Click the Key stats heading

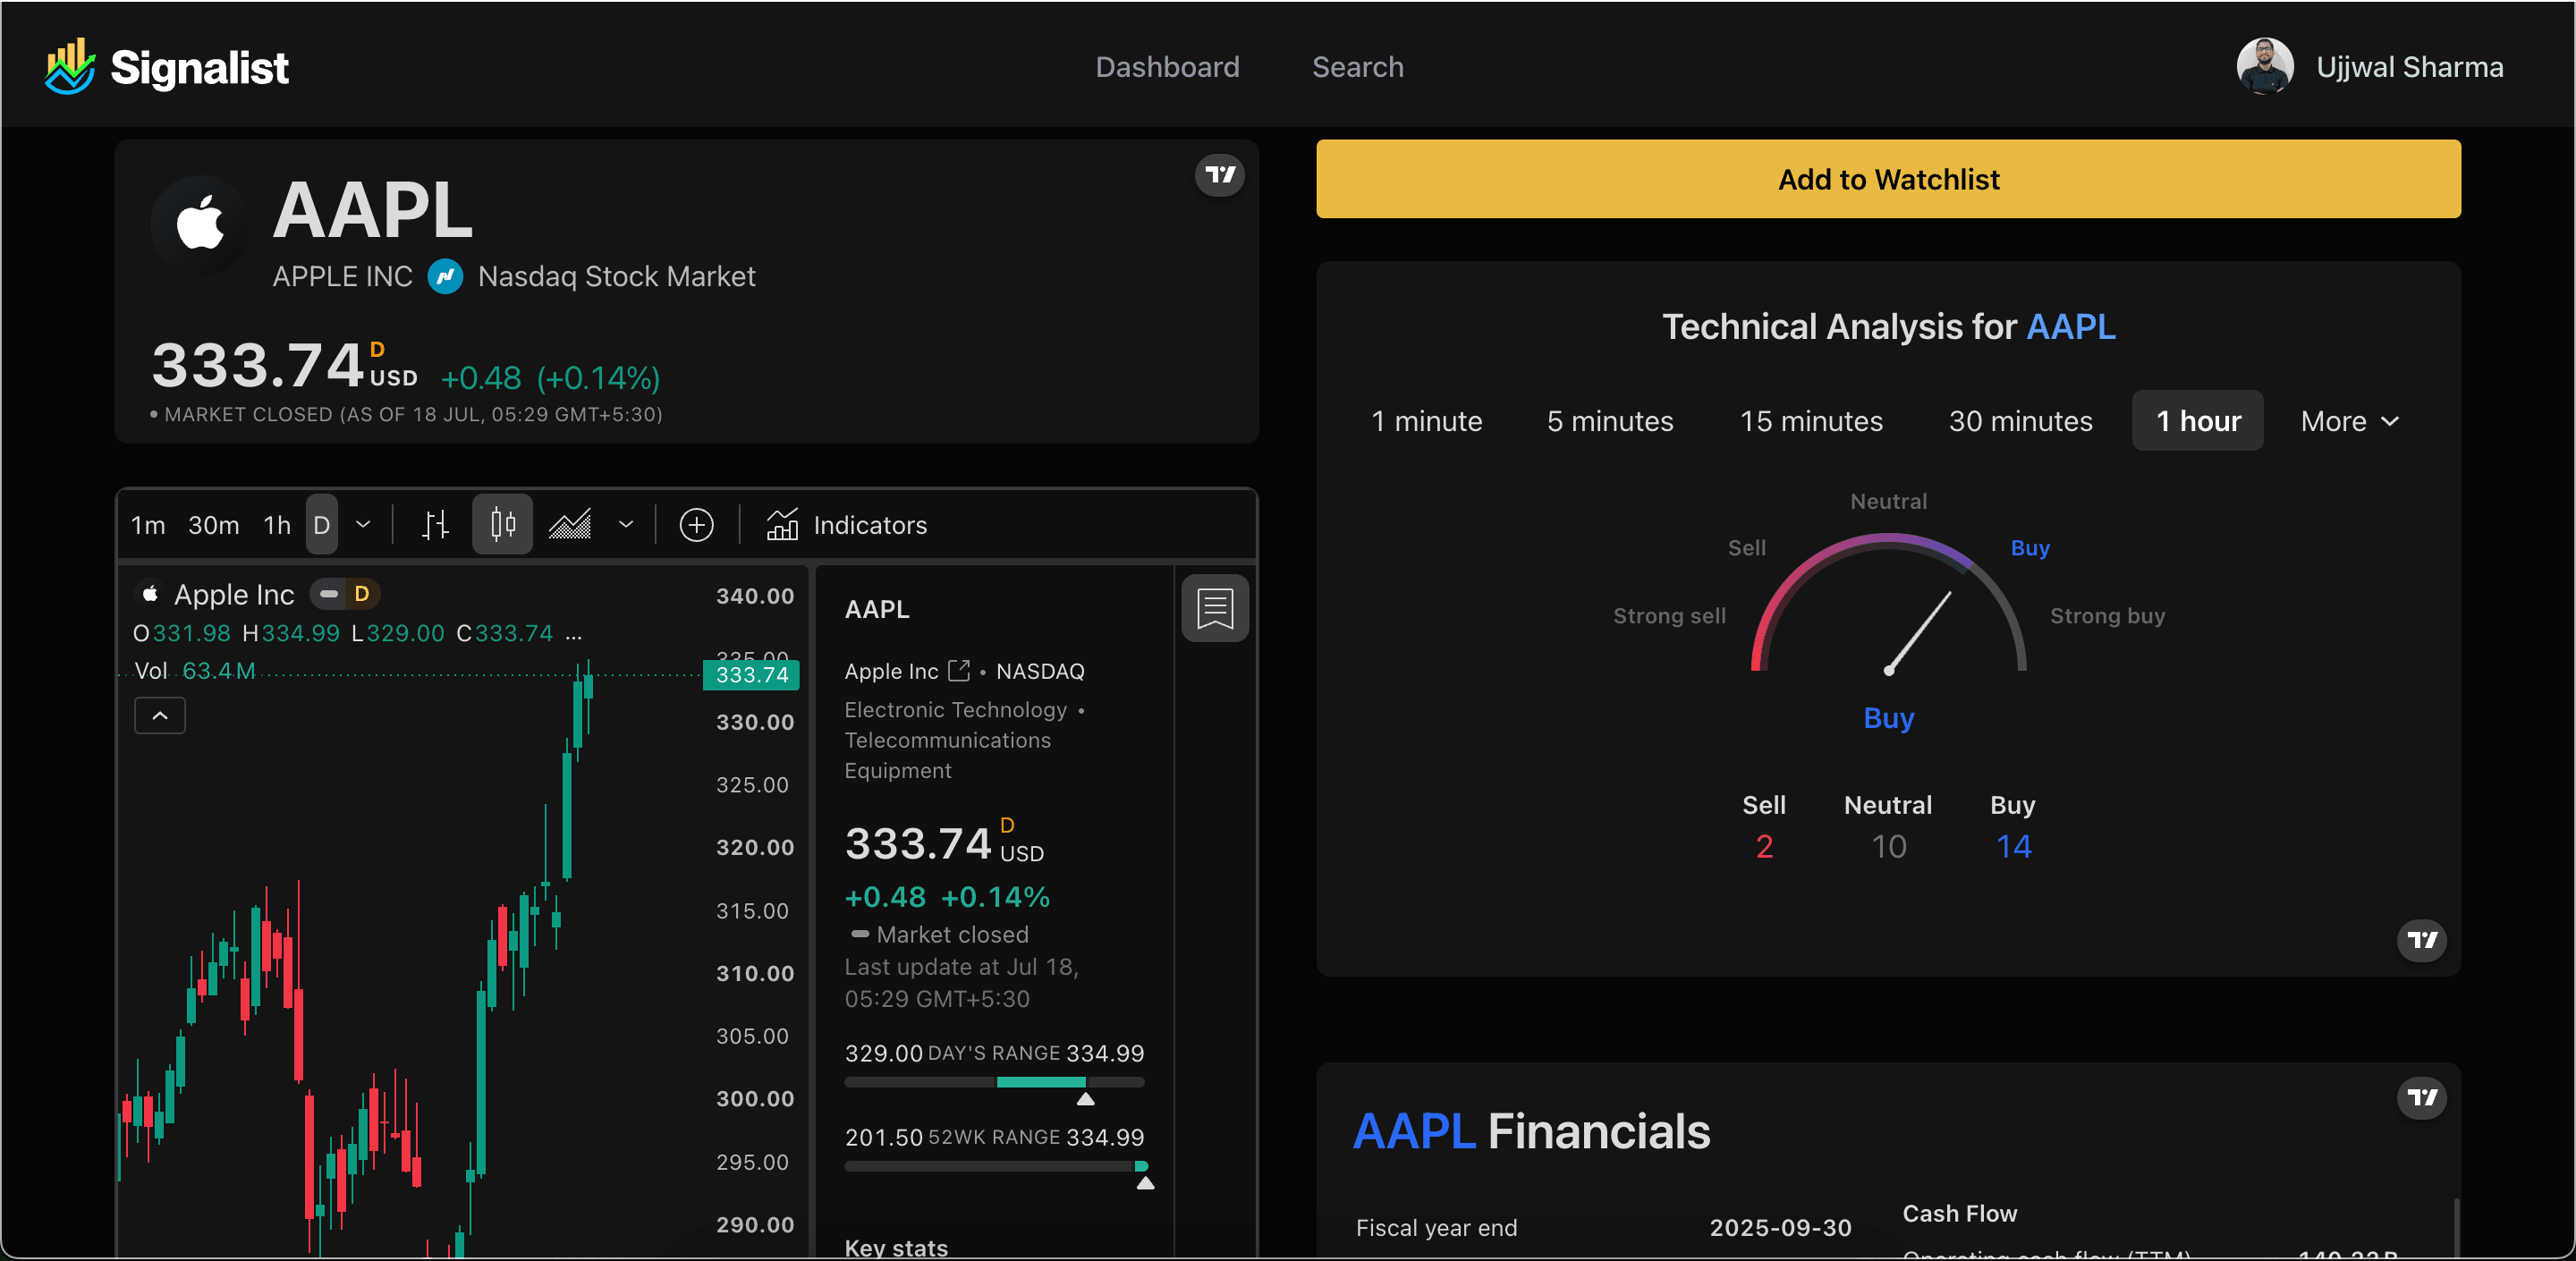[x=896, y=1247]
